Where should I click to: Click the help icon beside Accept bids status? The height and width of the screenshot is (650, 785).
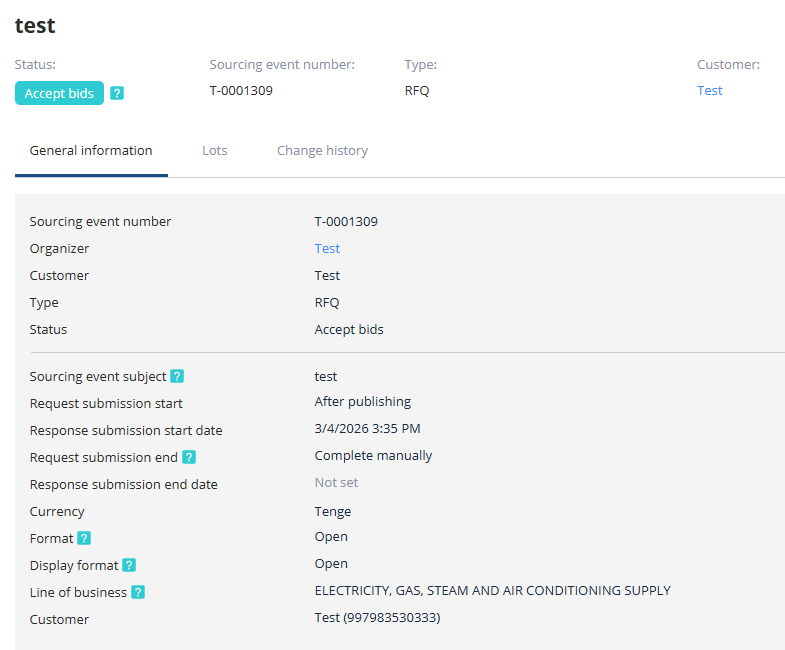coord(117,94)
